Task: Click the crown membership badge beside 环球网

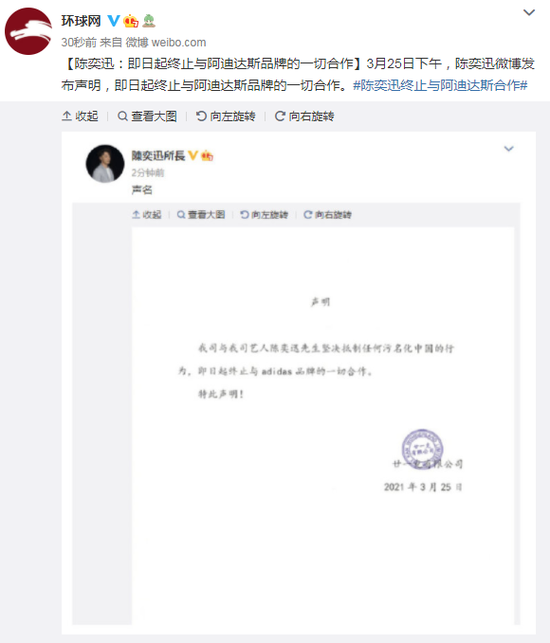Action: (x=131, y=21)
